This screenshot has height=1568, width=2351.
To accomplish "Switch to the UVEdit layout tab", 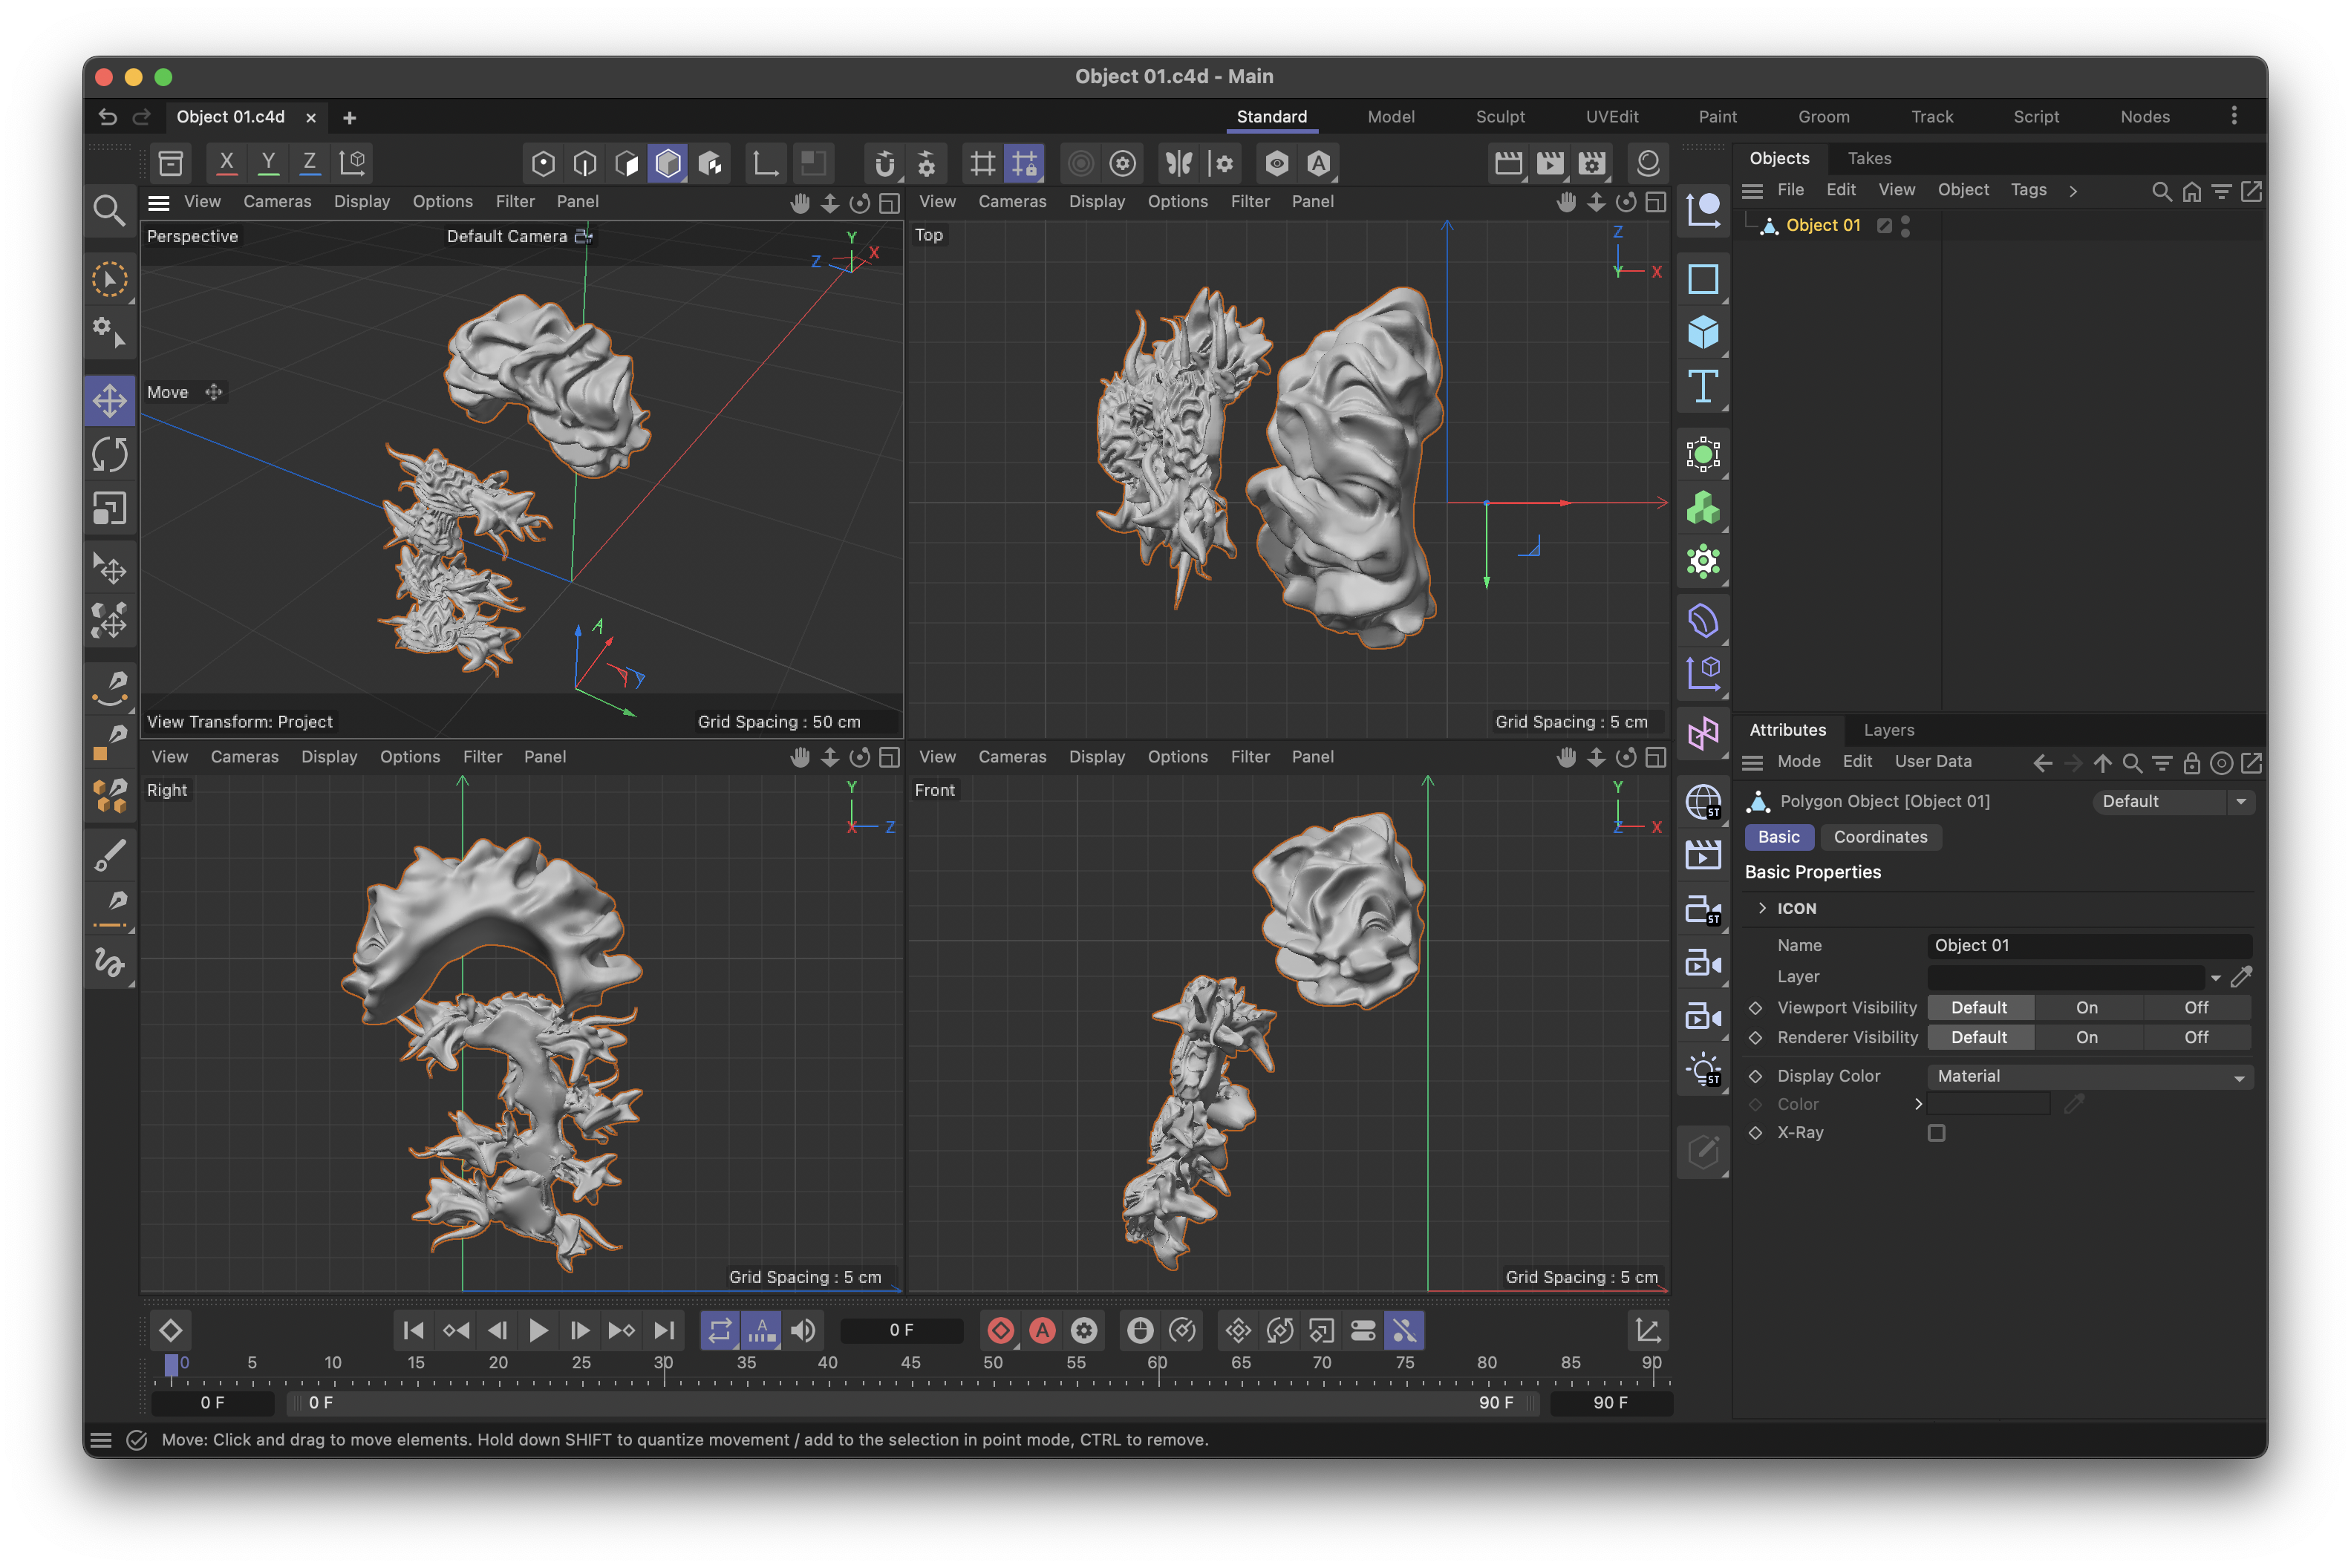I will (1612, 117).
